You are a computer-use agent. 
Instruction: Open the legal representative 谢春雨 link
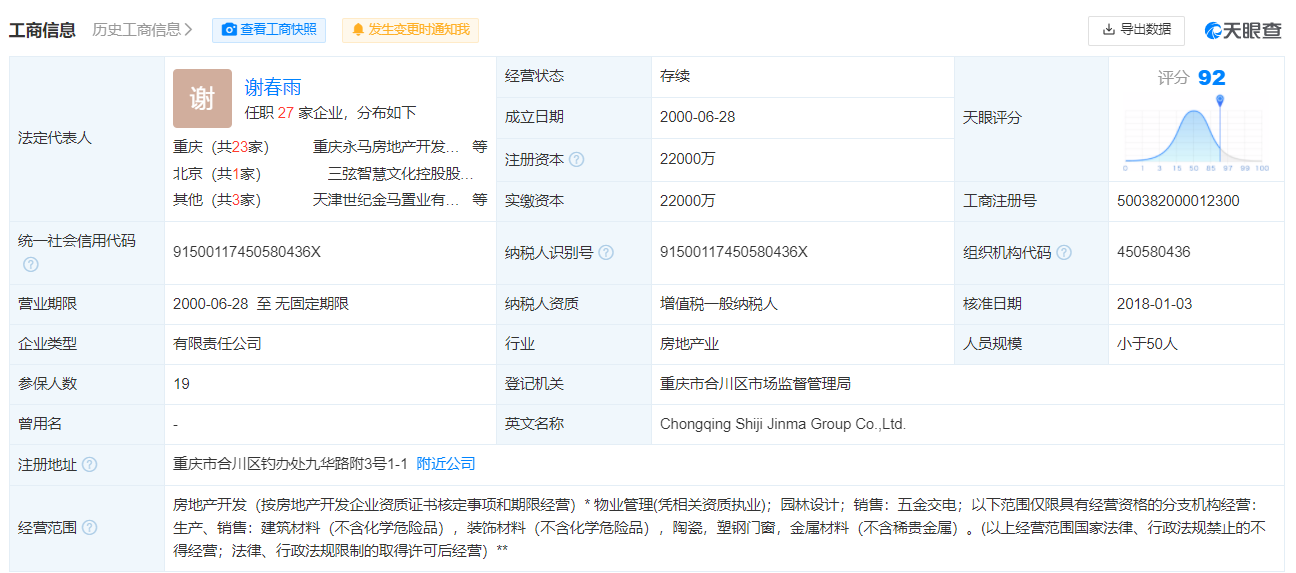tap(273, 87)
